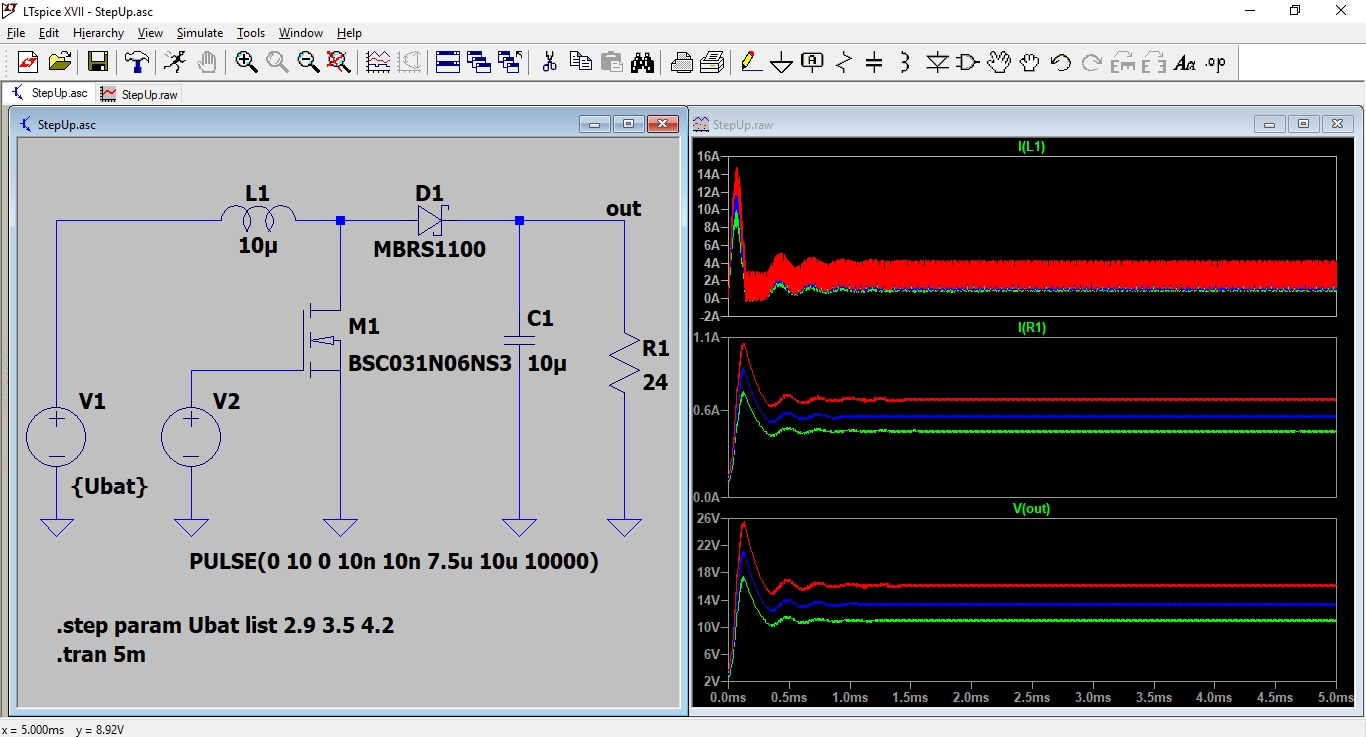The height and width of the screenshot is (737, 1366).
Task: Place a Capacitor from the toolbar
Action: click(874, 62)
